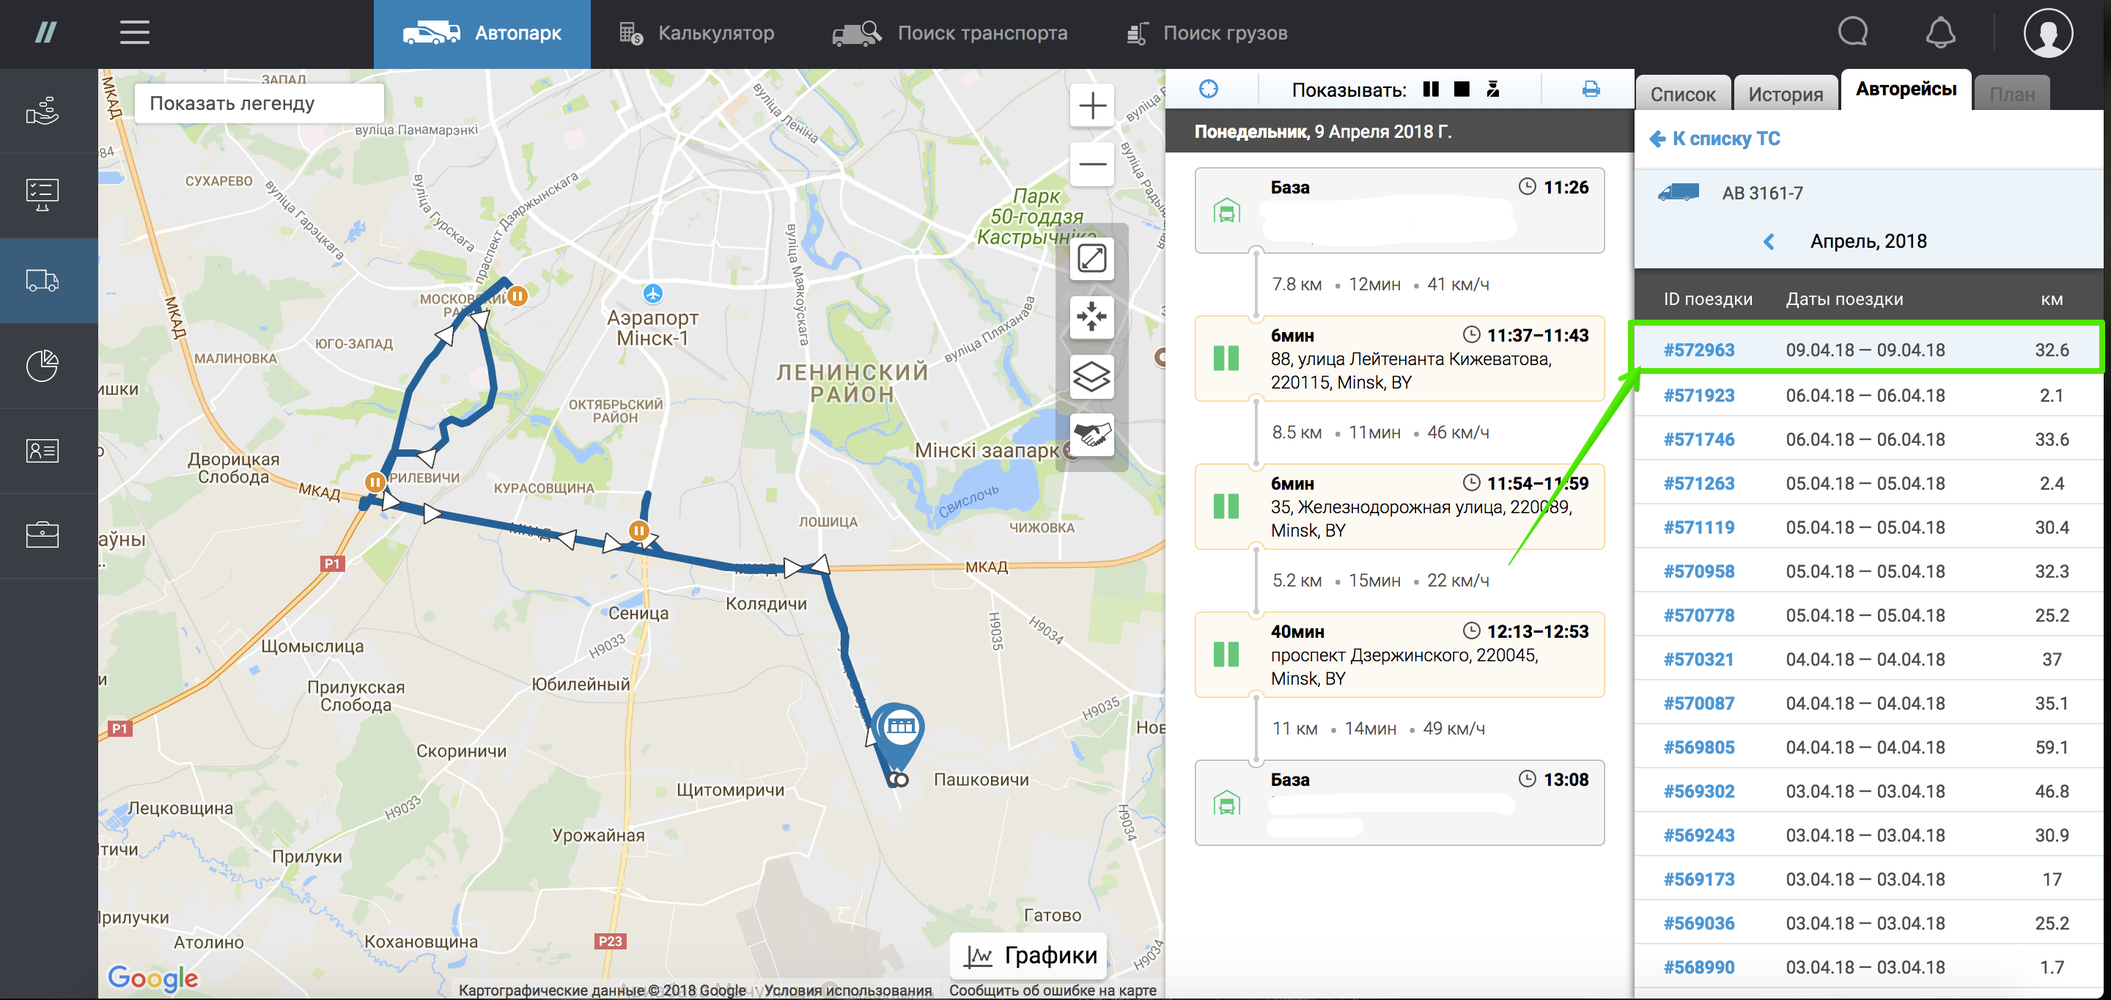Open the notifications bell
Image resolution: width=2111 pixels, height=1000 pixels.
pyautogui.click(x=1940, y=33)
